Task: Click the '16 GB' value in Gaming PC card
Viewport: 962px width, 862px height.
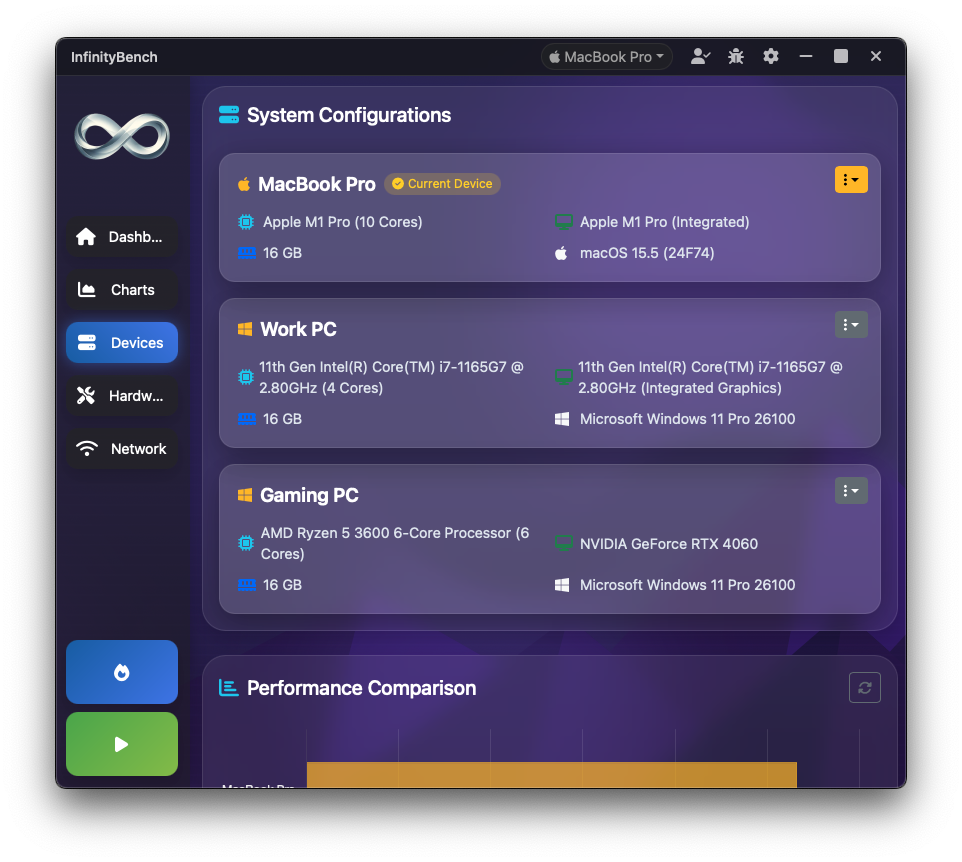Action: [282, 585]
